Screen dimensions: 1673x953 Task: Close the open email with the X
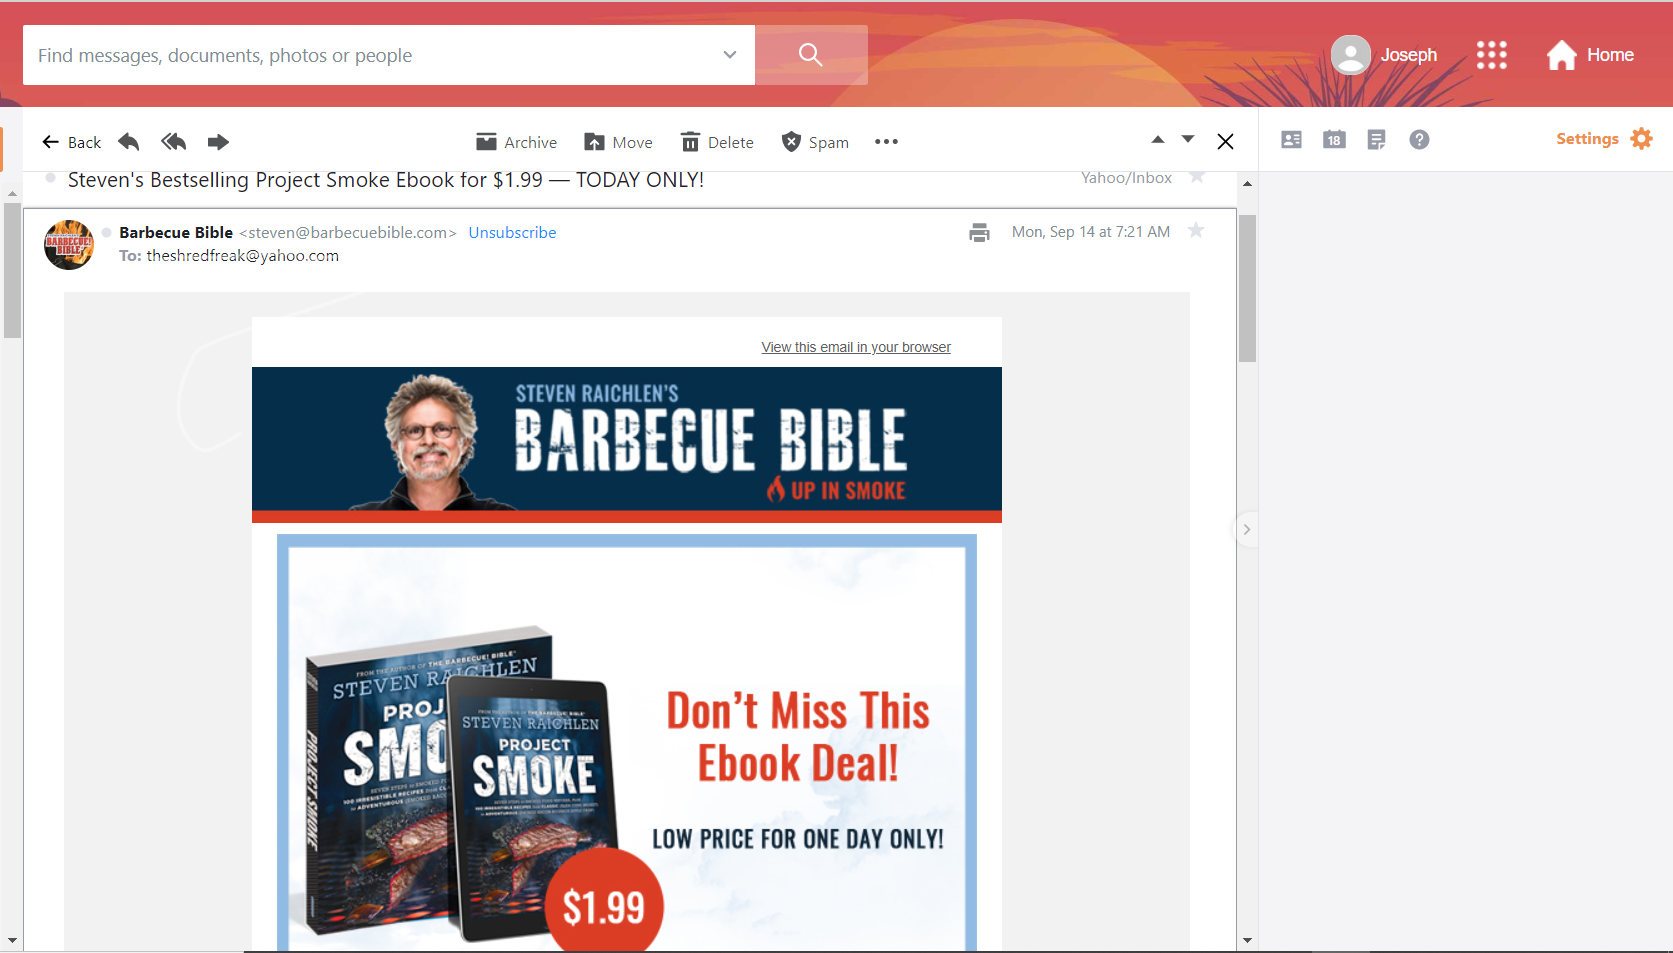tap(1225, 142)
